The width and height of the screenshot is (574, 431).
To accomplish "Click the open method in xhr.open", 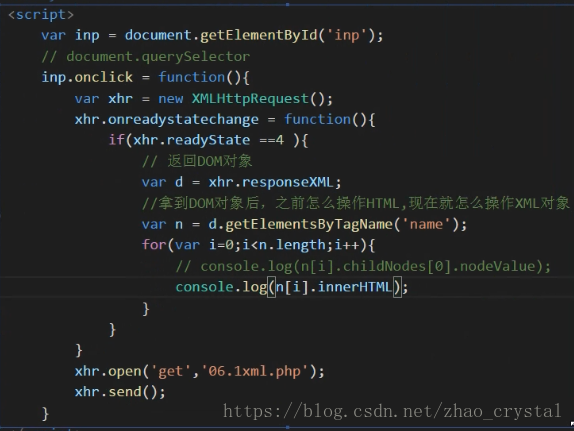I will click(124, 371).
